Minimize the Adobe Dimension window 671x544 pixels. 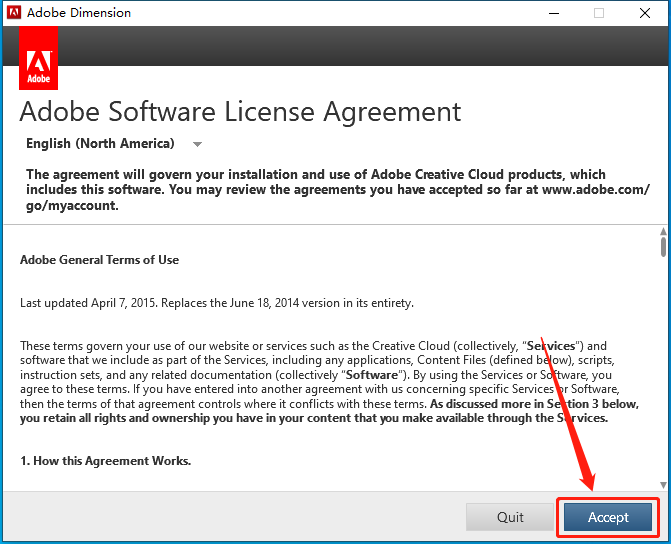(554, 13)
